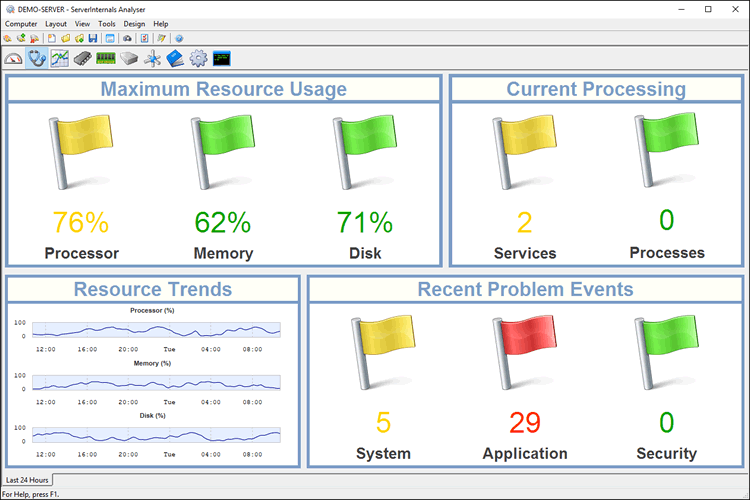Switch to the Last 24 Hours tab

pyautogui.click(x=28, y=480)
